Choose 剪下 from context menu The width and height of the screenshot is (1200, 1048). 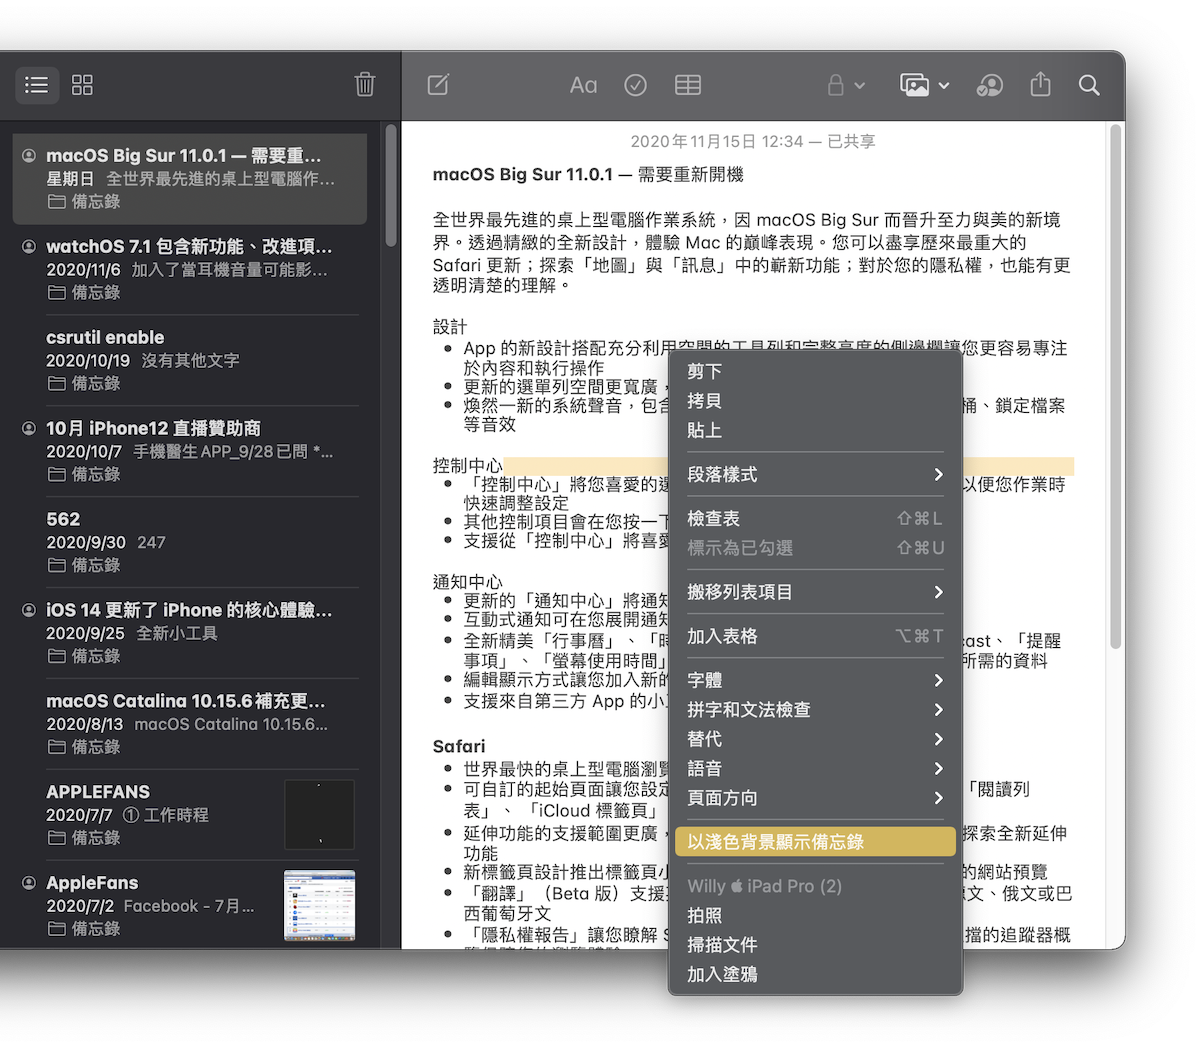[x=815, y=371]
